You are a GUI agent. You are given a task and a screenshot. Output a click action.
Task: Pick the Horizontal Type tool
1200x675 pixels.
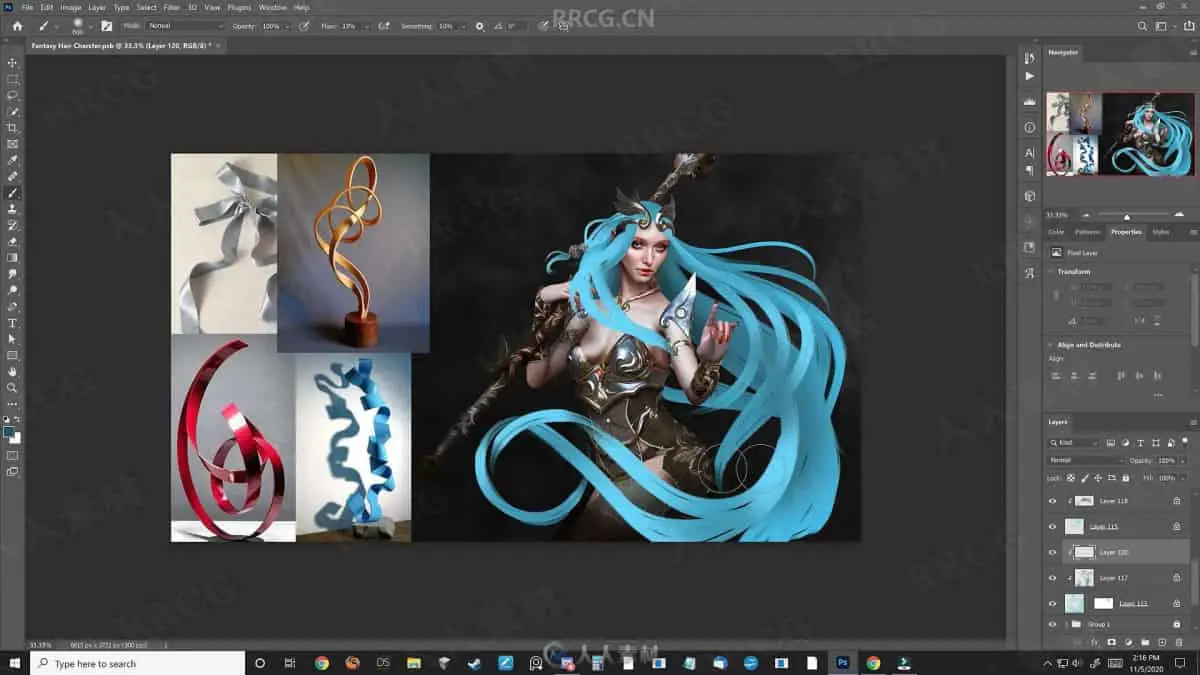pyautogui.click(x=12, y=323)
